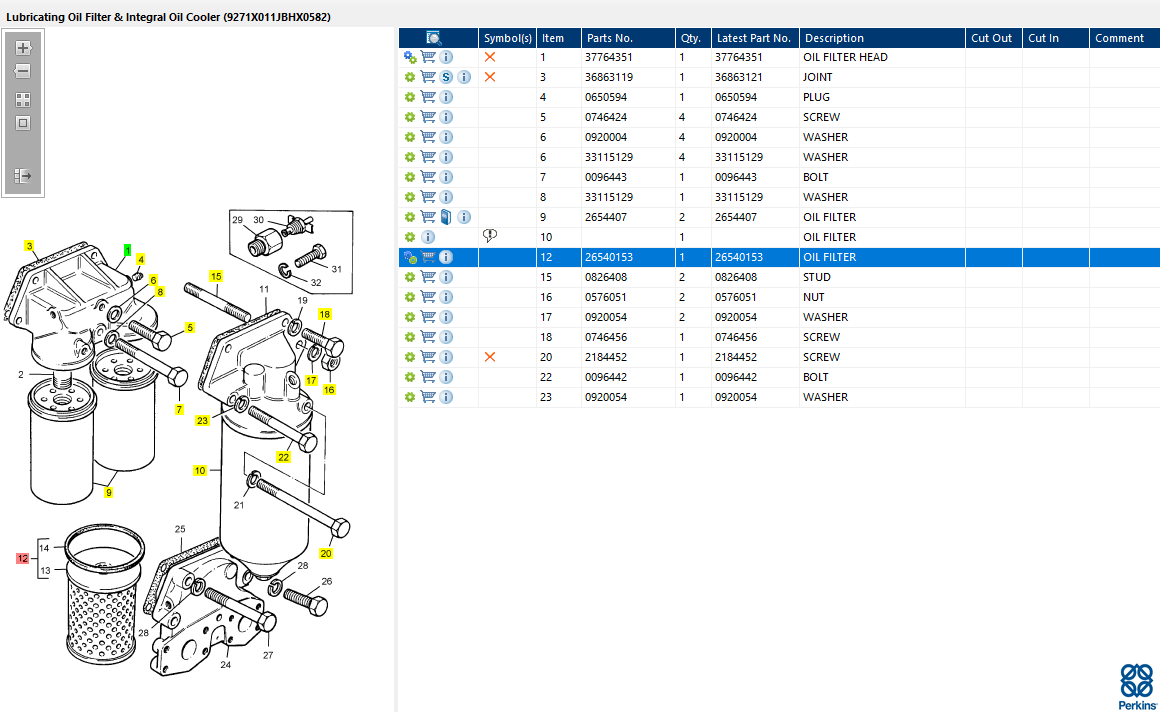Open info for item 7 BOLT
The height and width of the screenshot is (712, 1160).
pyautogui.click(x=446, y=177)
